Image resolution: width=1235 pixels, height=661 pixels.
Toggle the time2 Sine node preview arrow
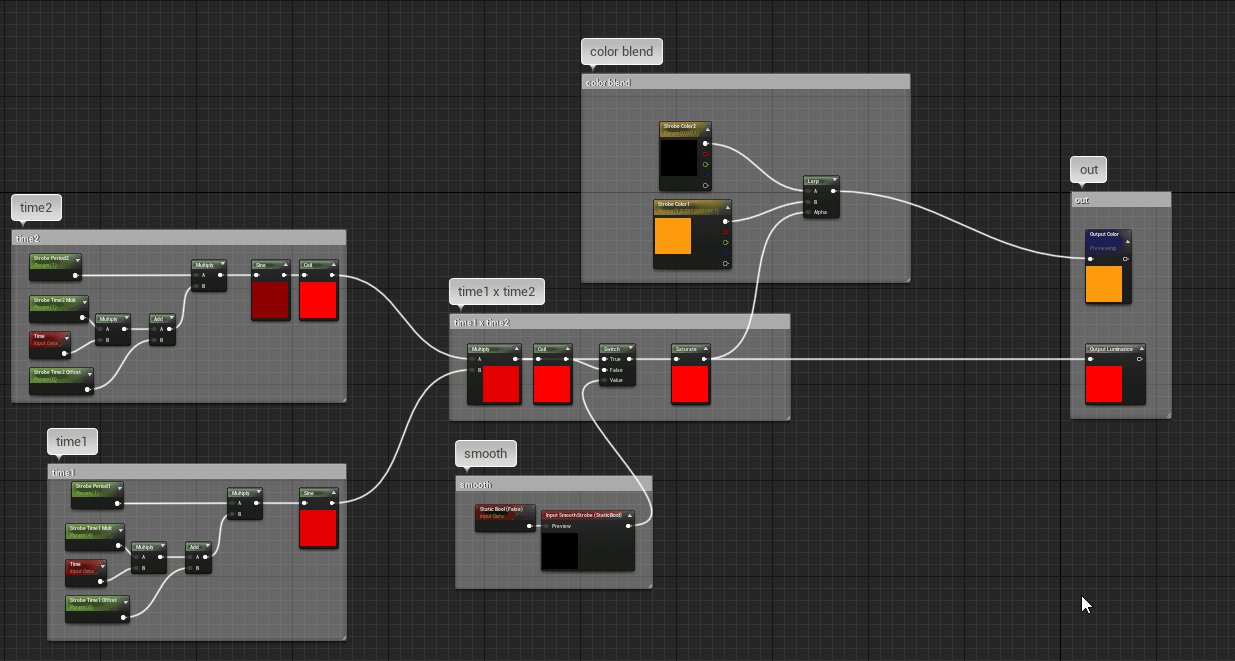(x=285, y=265)
